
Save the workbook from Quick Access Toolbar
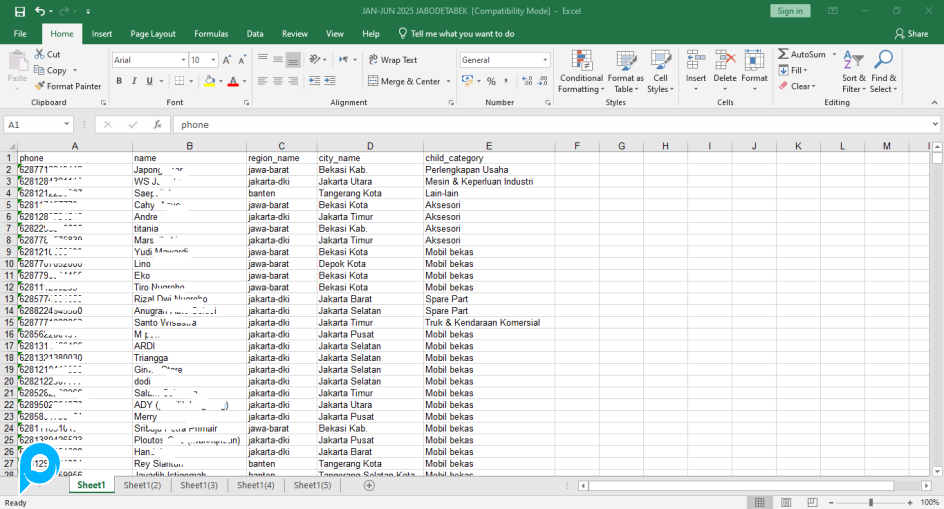tap(20, 11)
